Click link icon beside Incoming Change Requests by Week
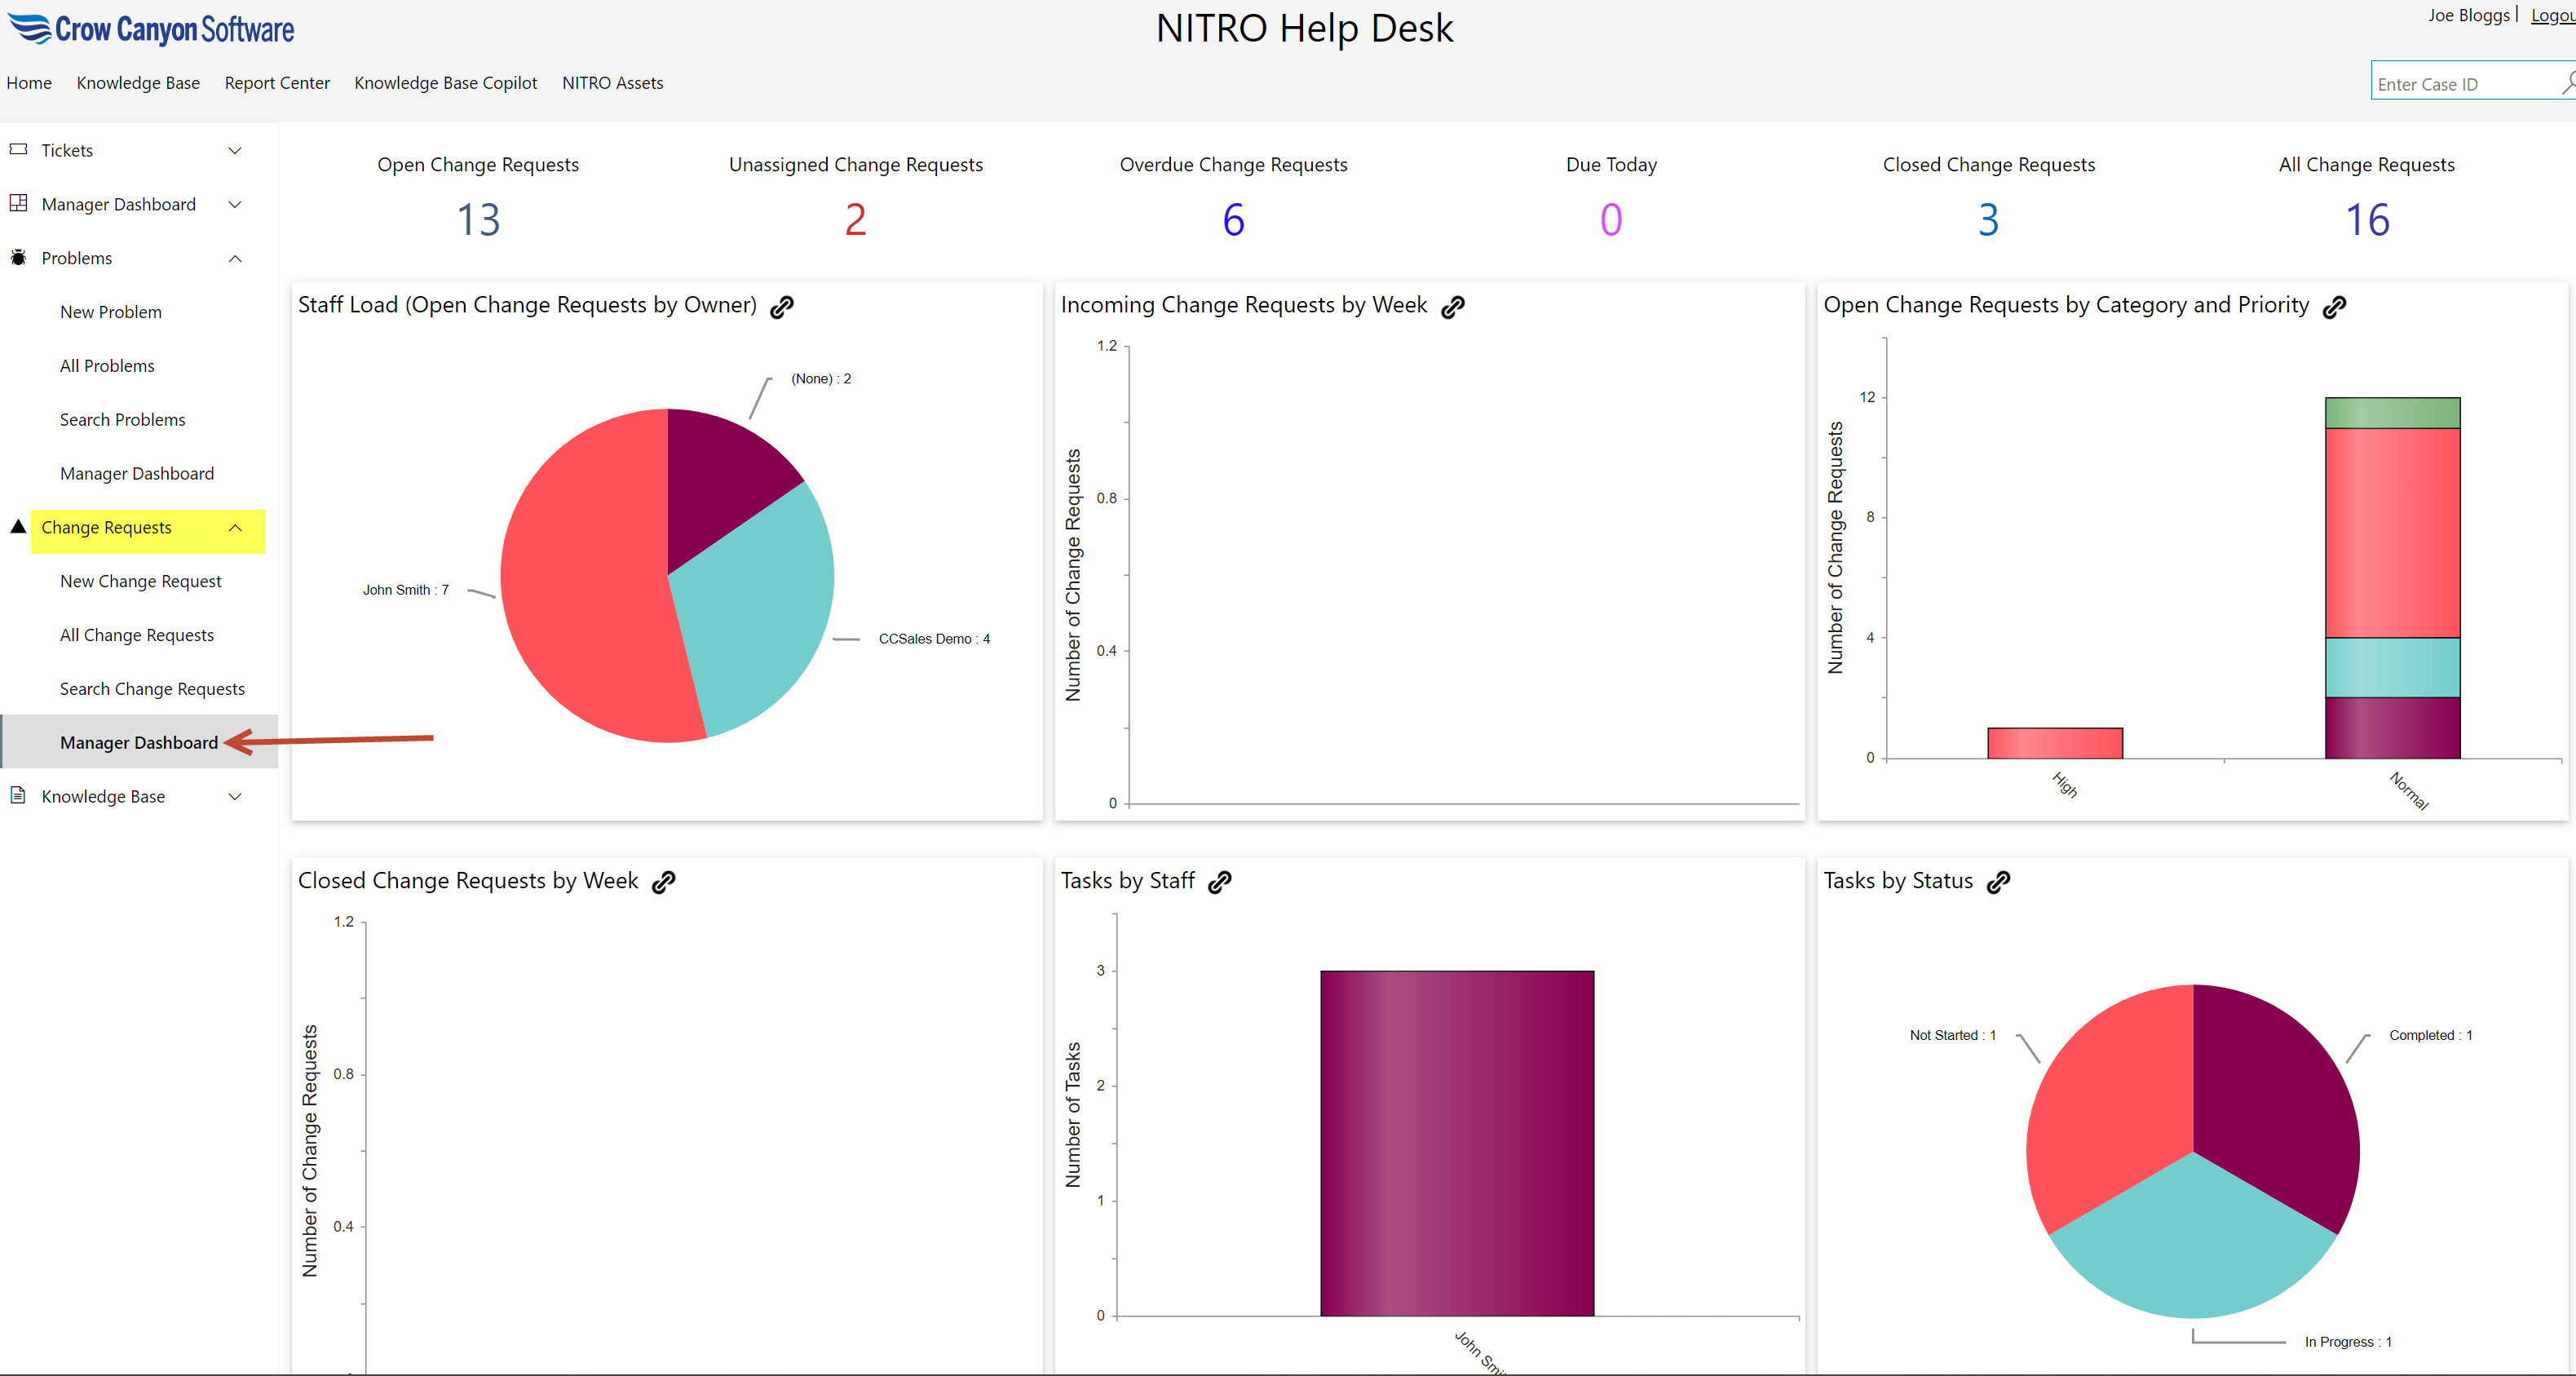The image size is (2576, 1376). (1452, 307)
